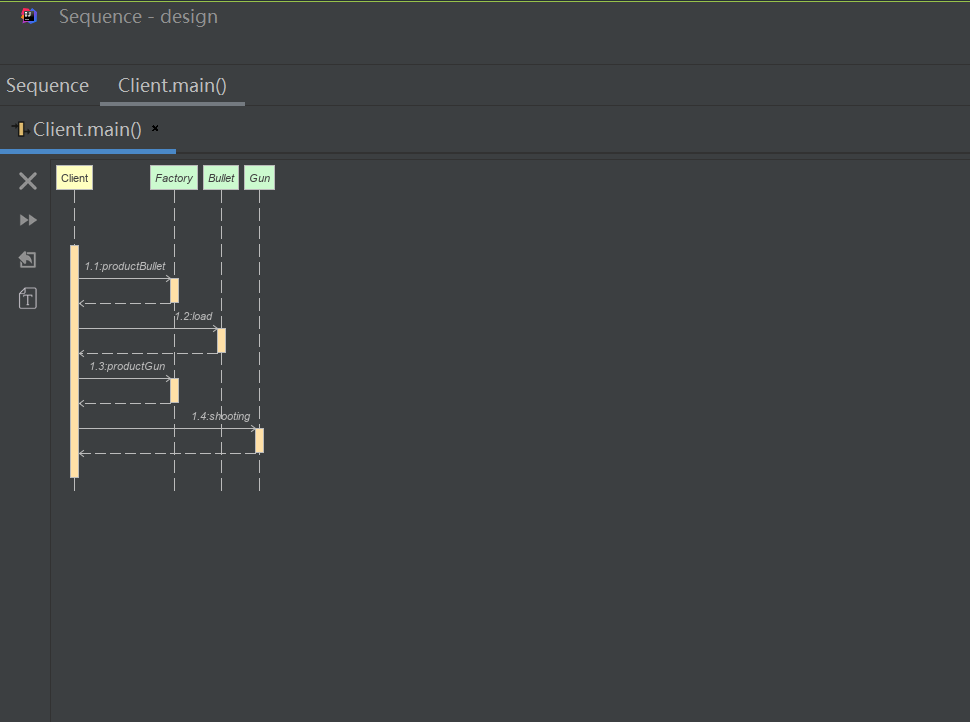The height and width of the screenshot is (722, 970).
Task: Select the Gun participant box
Action: pyautogui.click(x=259, y=178)
